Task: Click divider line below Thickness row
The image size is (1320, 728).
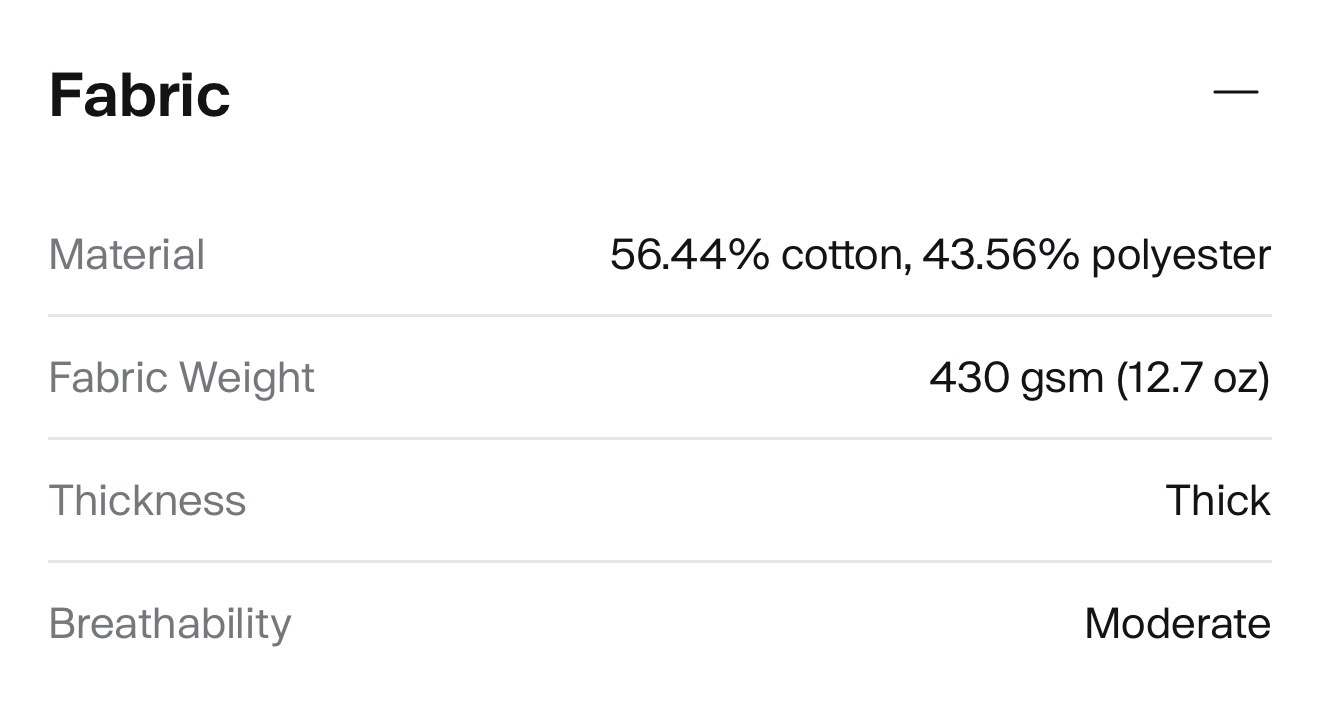Action: pyautogui.click(x=660, y=561)
